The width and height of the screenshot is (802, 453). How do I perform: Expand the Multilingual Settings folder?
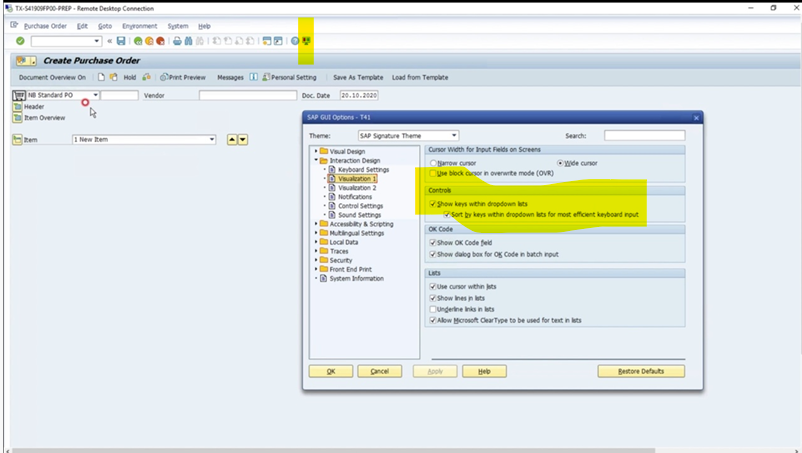316,233
